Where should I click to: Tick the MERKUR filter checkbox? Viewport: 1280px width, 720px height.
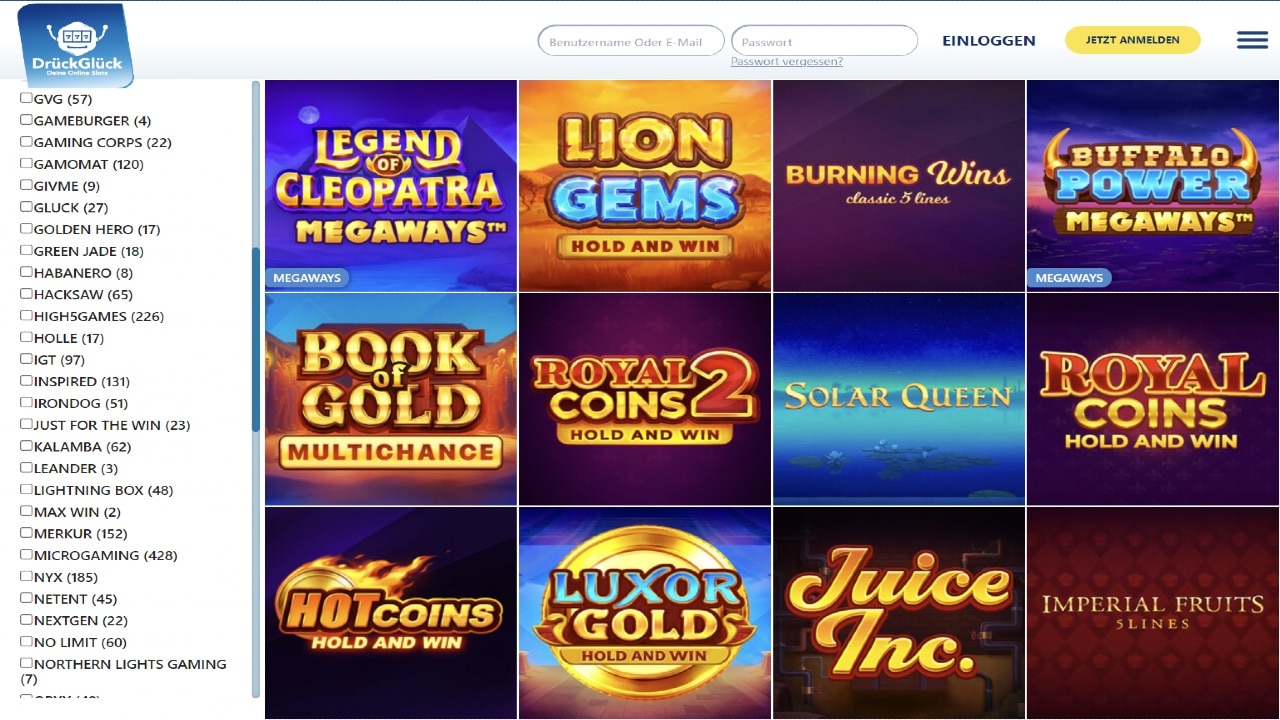coord(27,533)
